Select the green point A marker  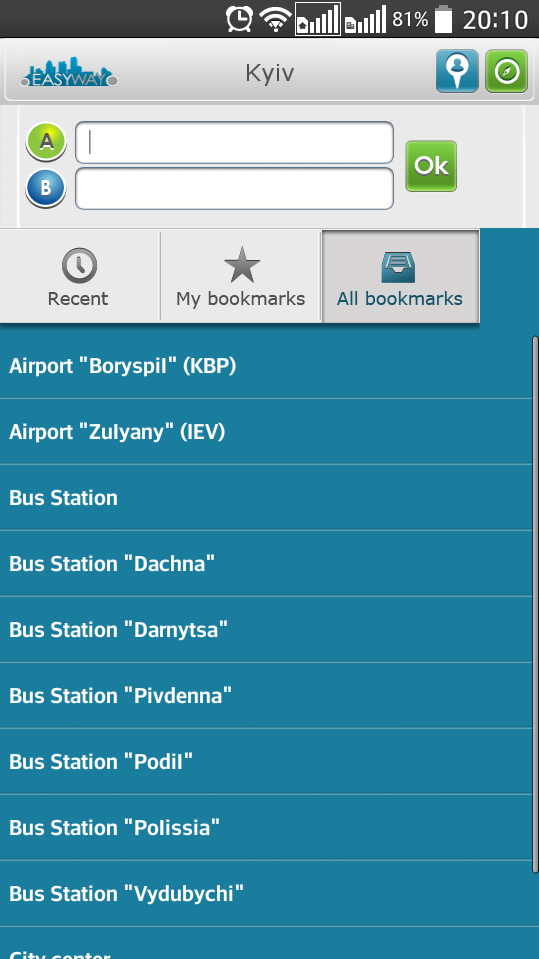click(46, 142)
